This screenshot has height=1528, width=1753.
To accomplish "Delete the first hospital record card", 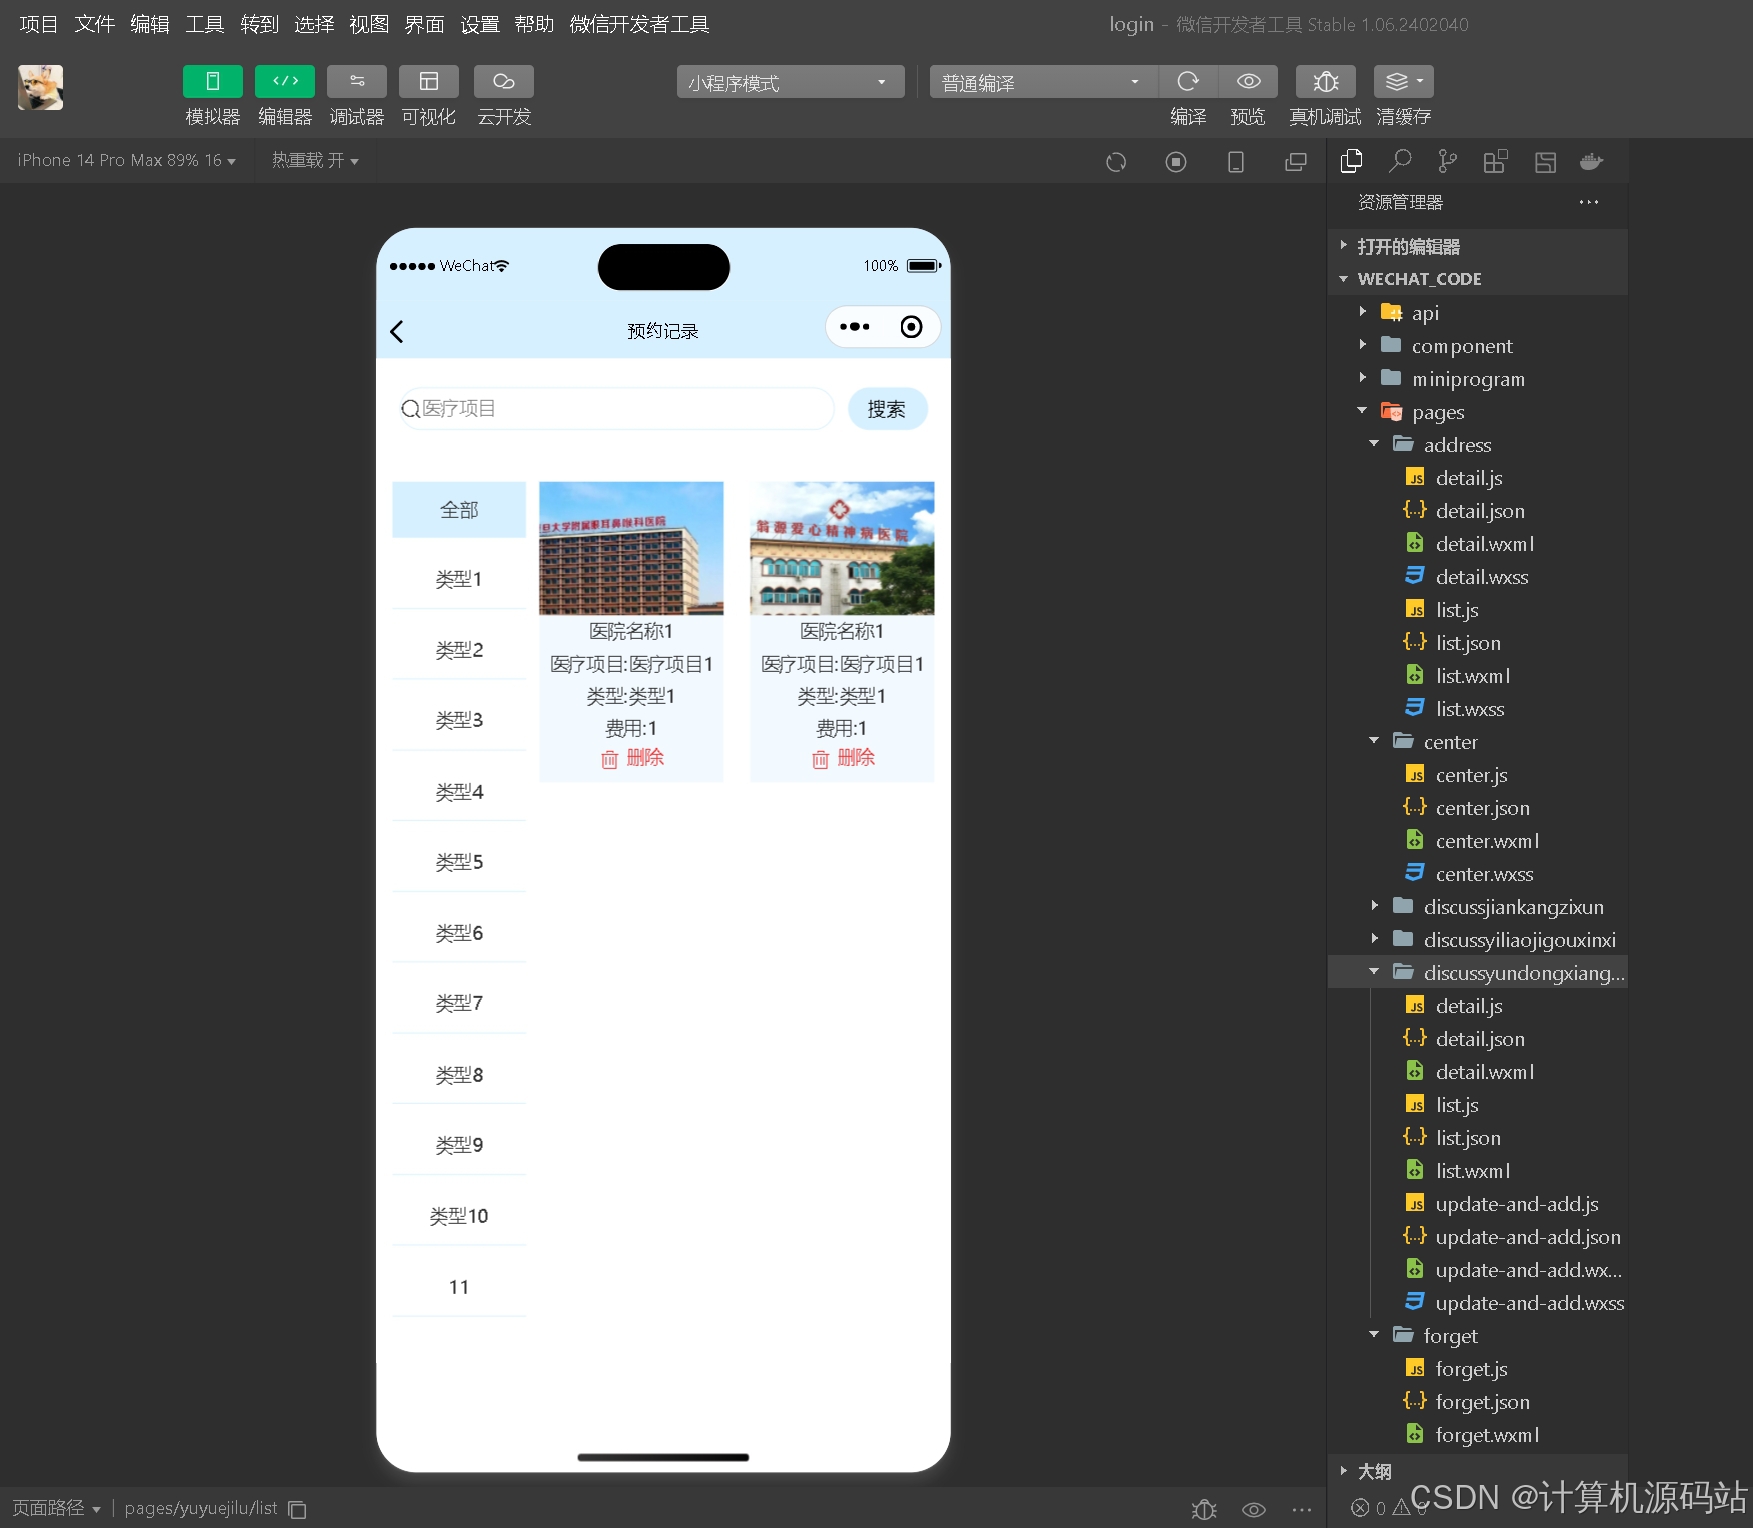I will [632, 758].
